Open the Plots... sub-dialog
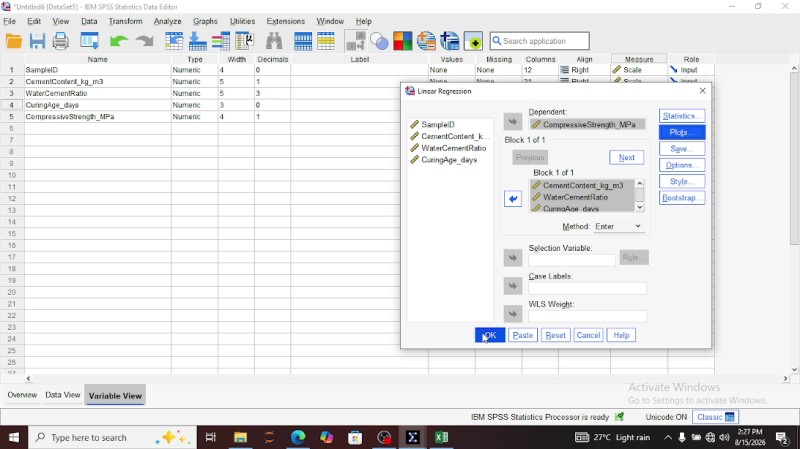 (x=682, y=132)
